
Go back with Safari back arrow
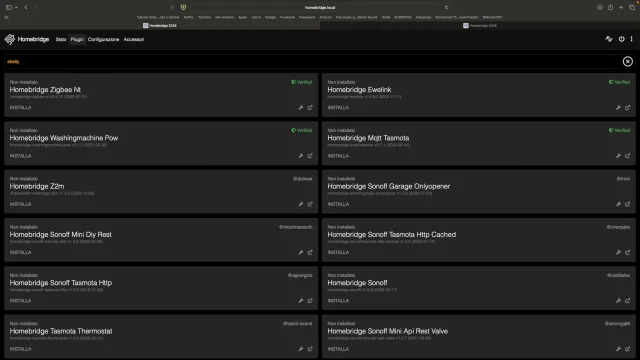pos(26,7)
